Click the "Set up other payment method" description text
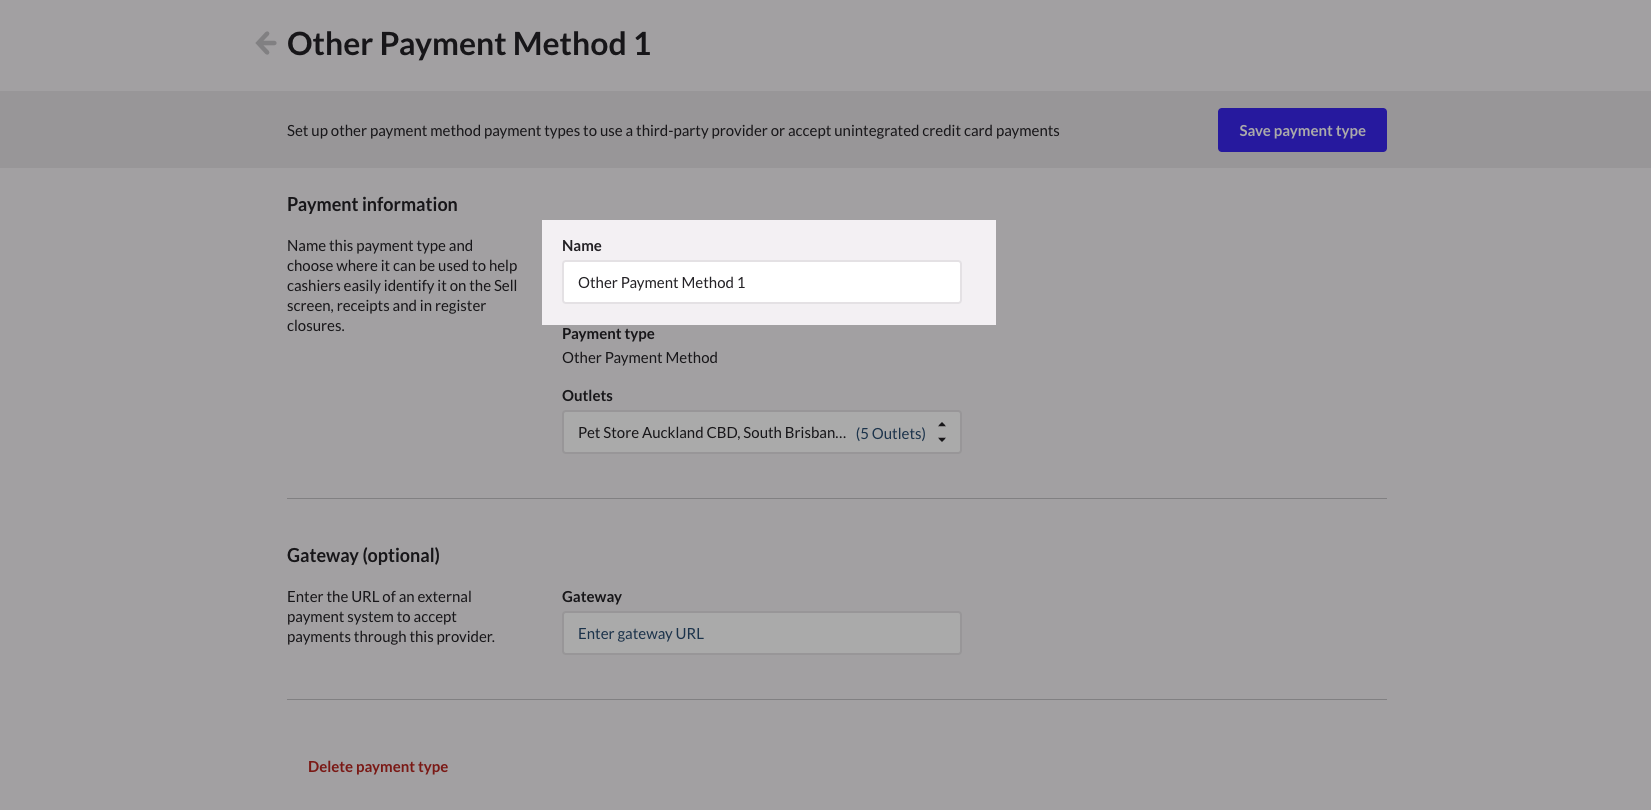 click(x=673, y=131)
